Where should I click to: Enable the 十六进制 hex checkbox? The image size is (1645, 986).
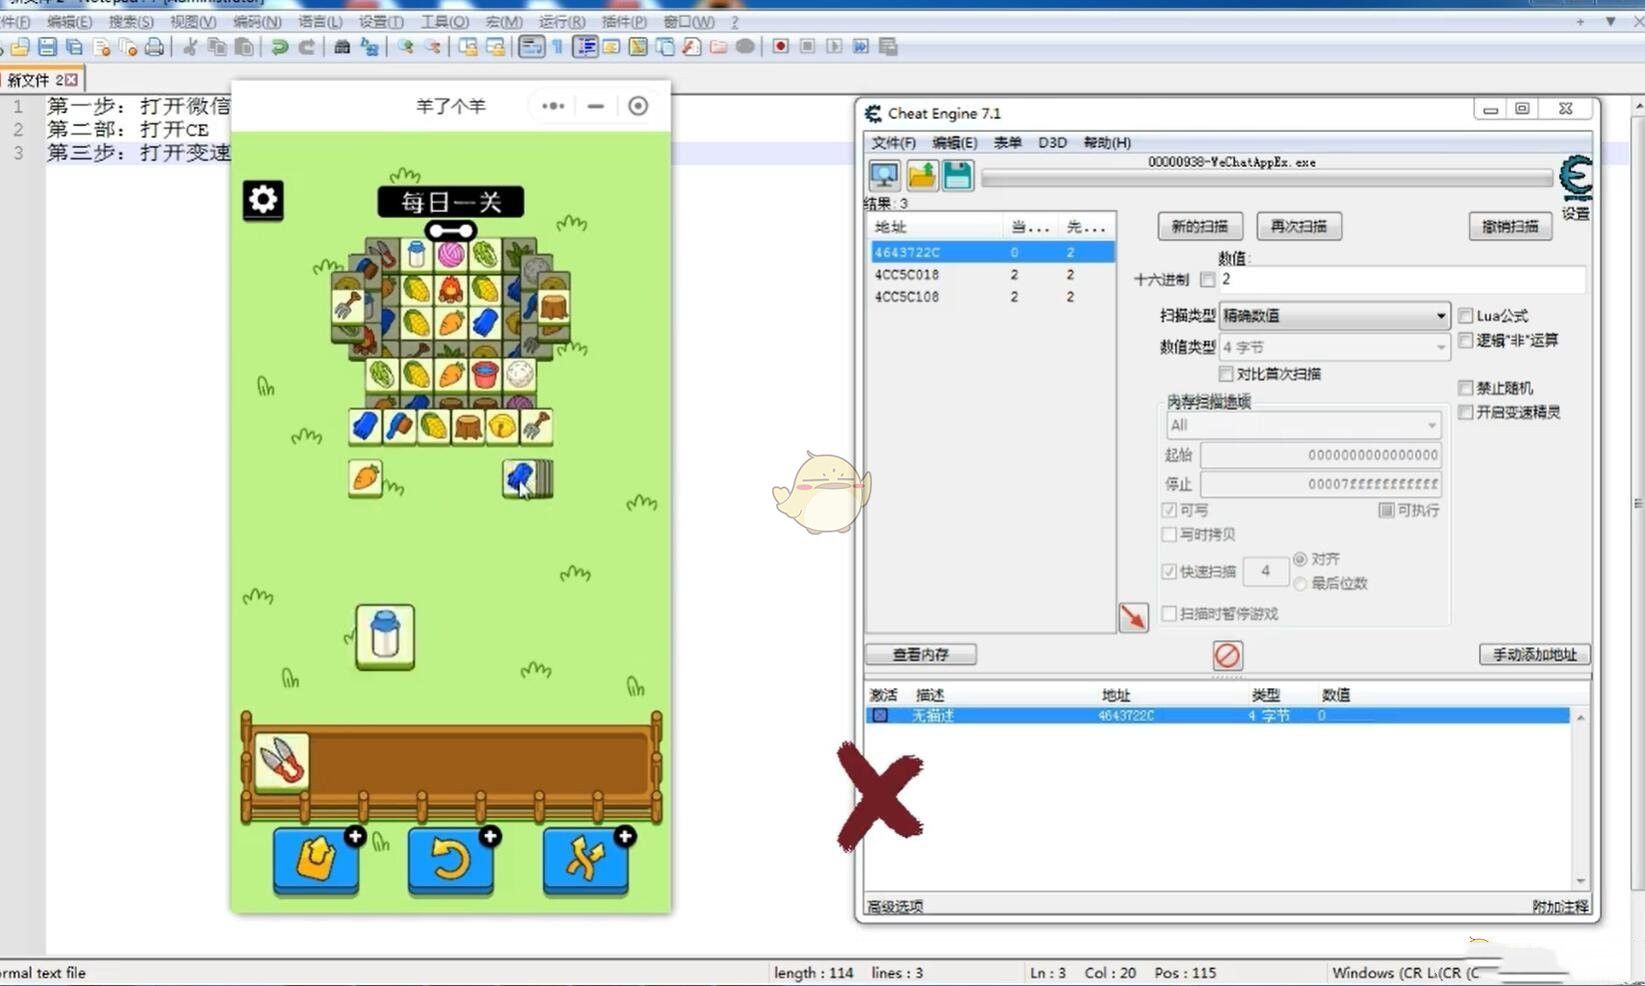(x=1208, y=280)
